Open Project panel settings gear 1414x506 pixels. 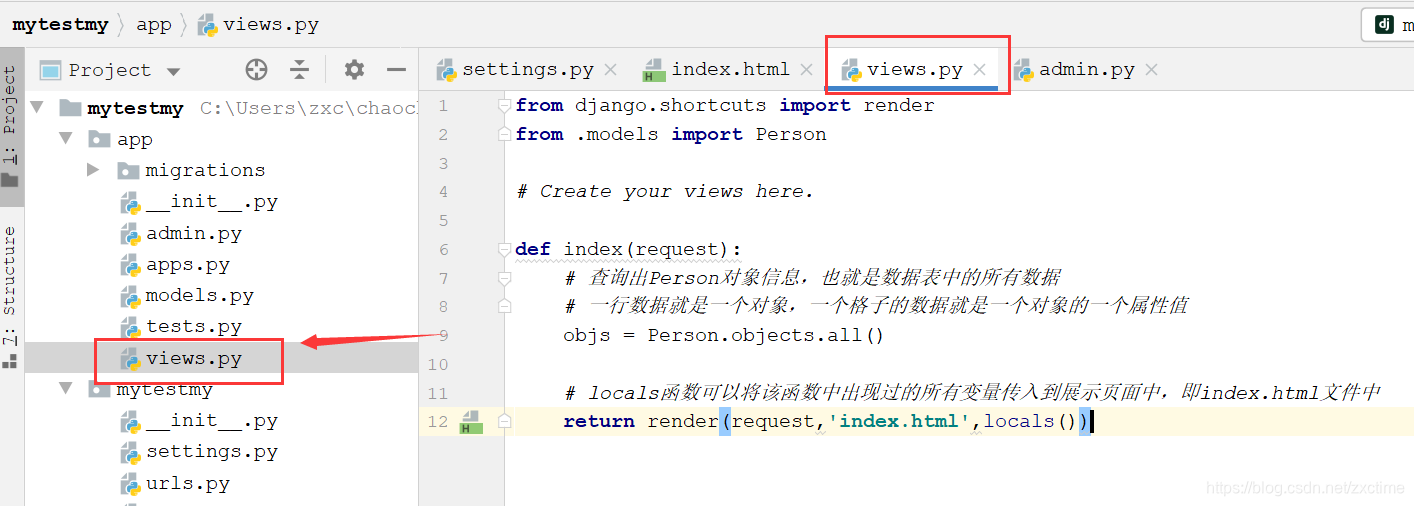point(354,70)
